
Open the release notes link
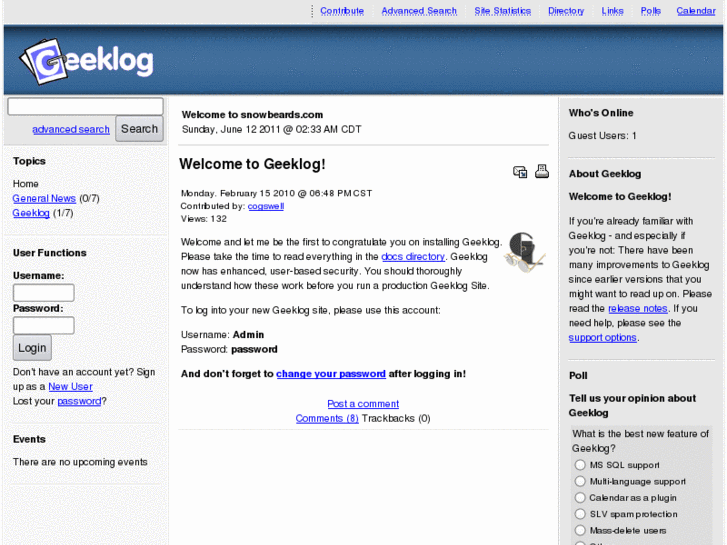click(638, 308)
